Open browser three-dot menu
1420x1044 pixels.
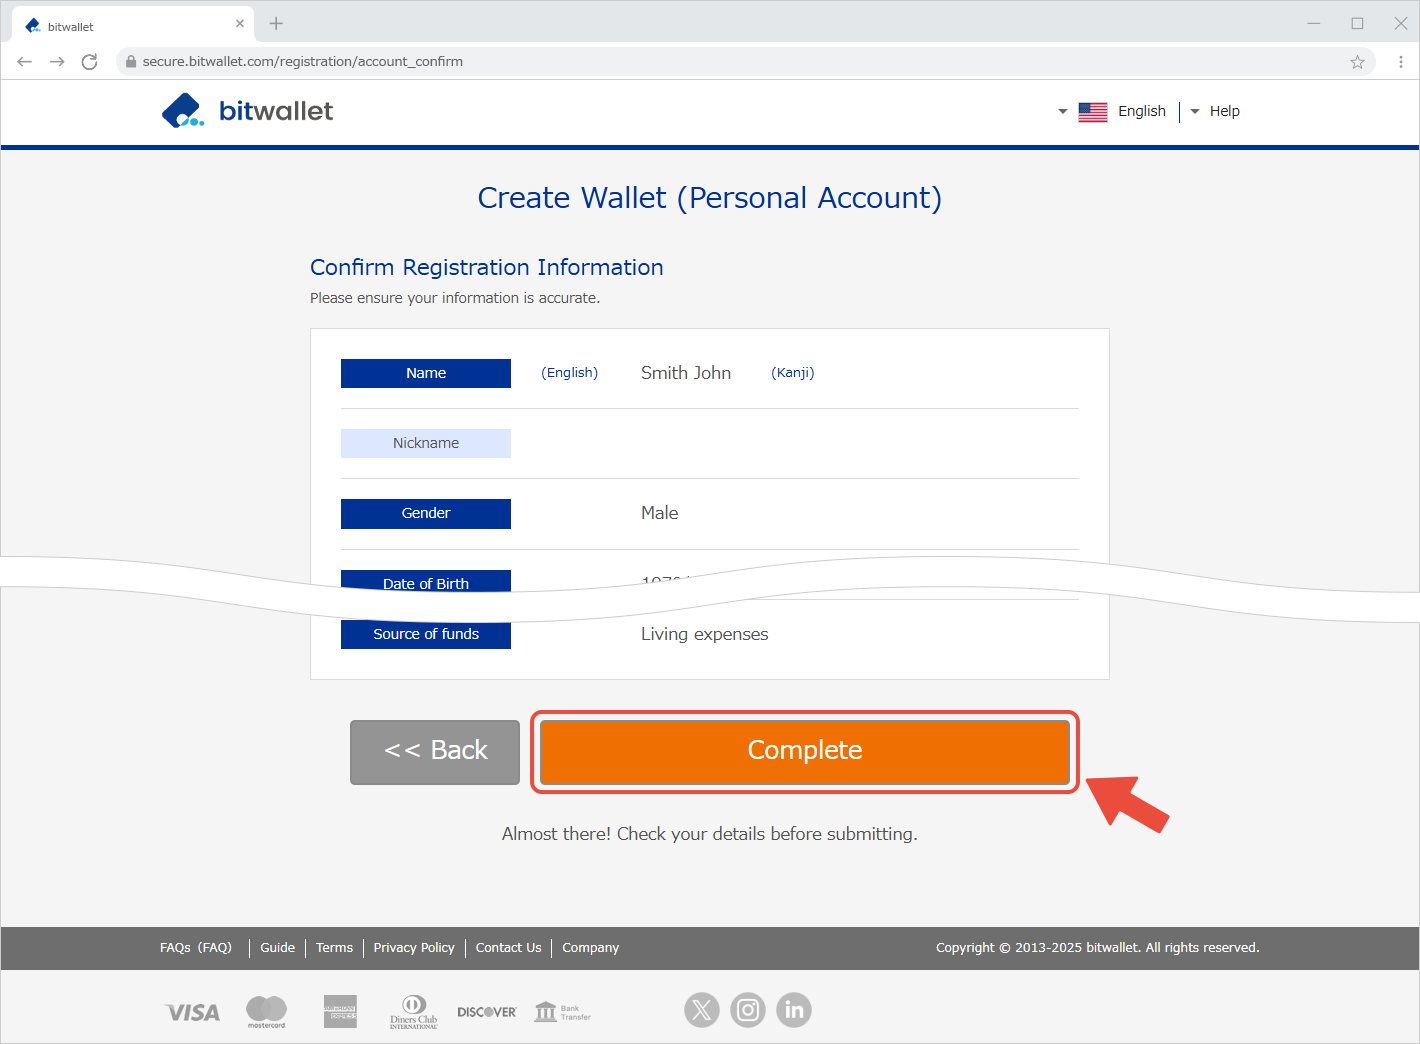pos(1401,62)
